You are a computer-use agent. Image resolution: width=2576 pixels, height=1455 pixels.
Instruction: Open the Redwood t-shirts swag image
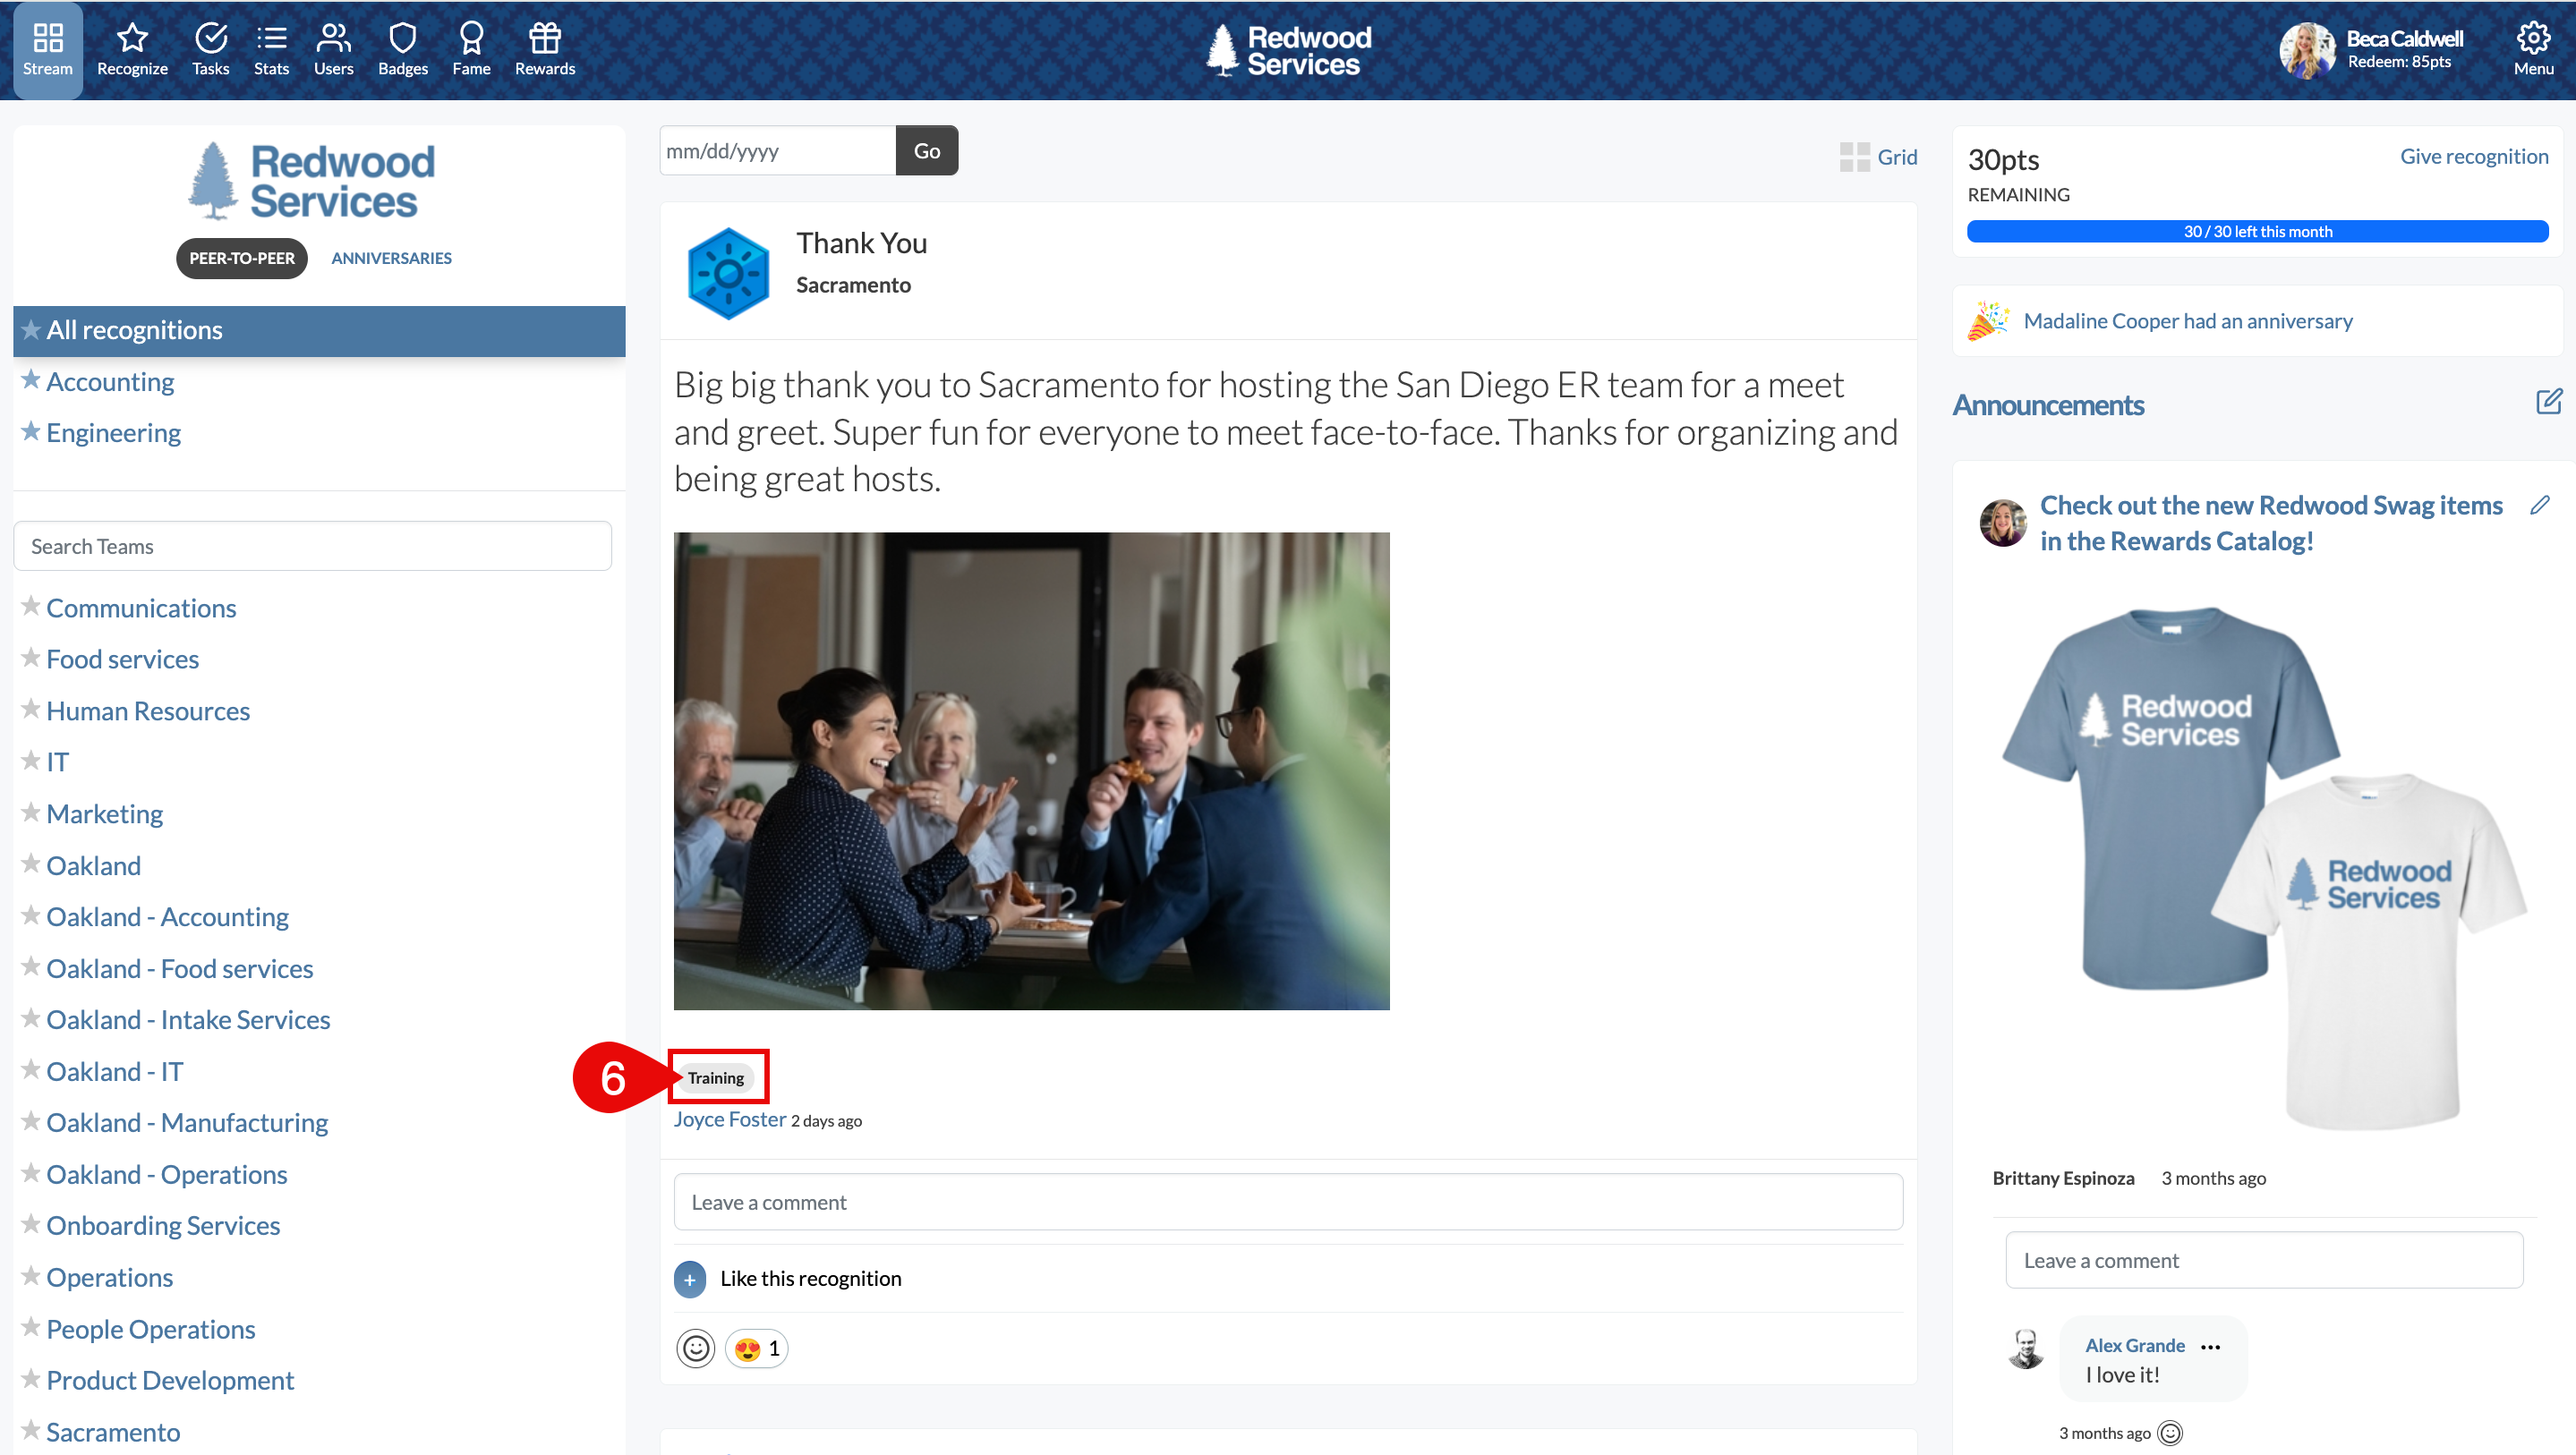pyautogui.click(x=2263, y=868)
